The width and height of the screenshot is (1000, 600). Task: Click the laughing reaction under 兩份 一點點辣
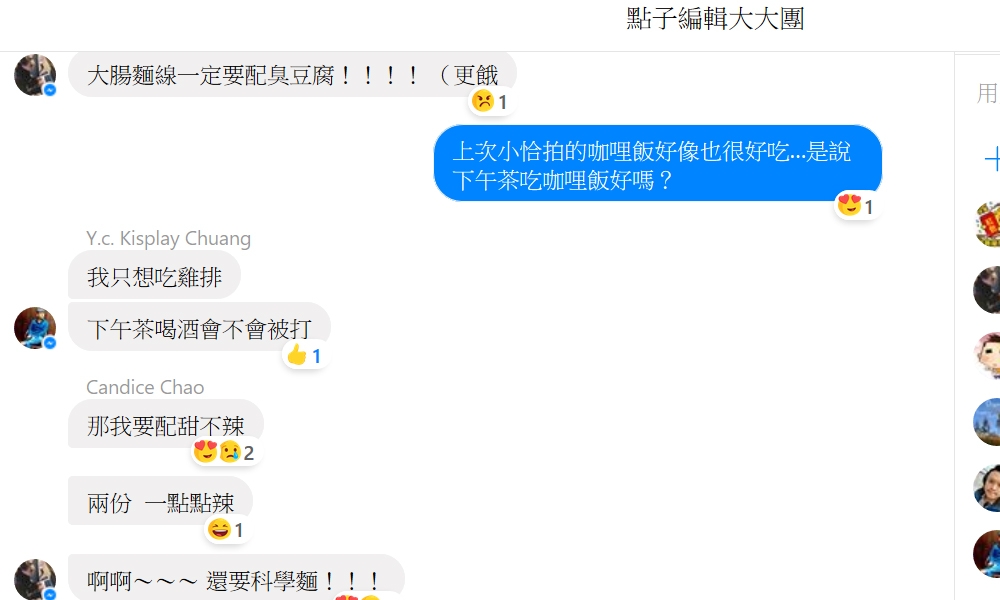[x=226, y=529]
